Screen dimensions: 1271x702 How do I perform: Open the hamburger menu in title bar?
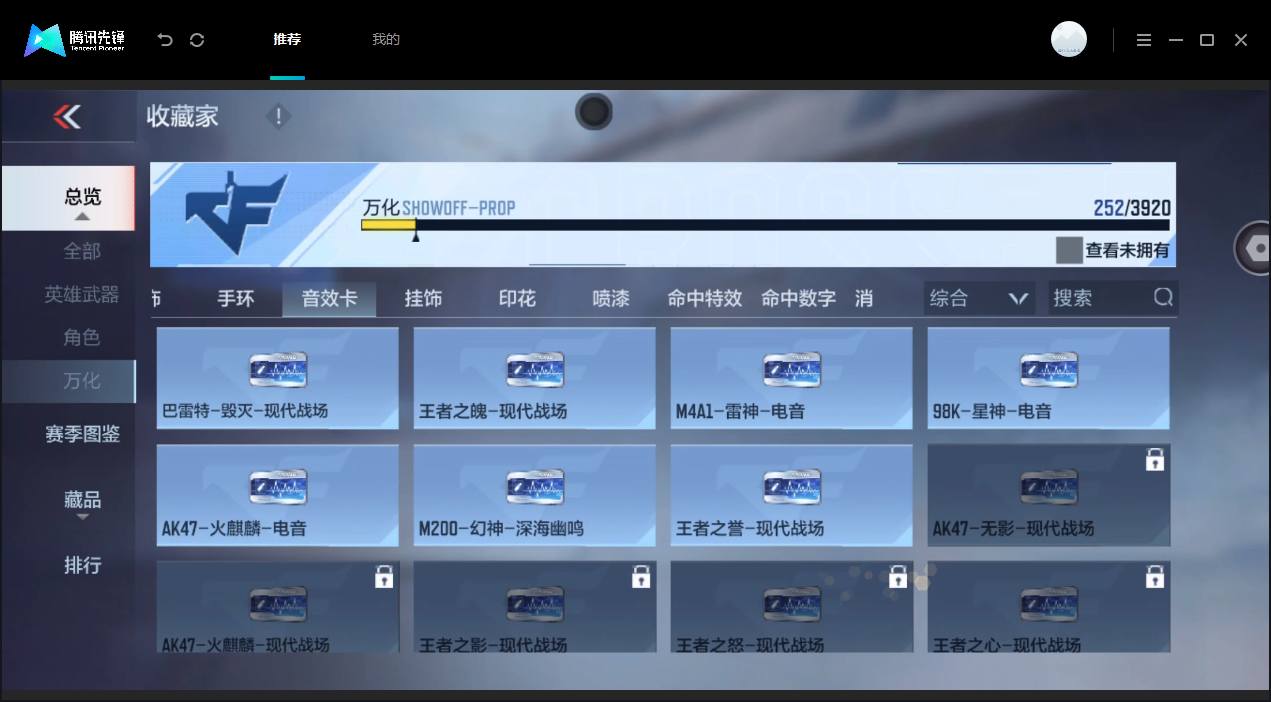coord(1144,40)
